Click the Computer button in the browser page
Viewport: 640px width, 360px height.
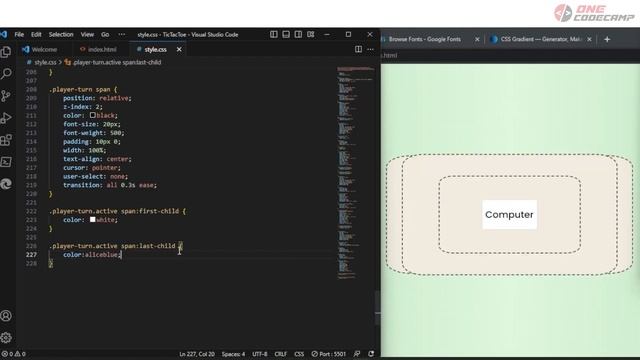[509, 215]
